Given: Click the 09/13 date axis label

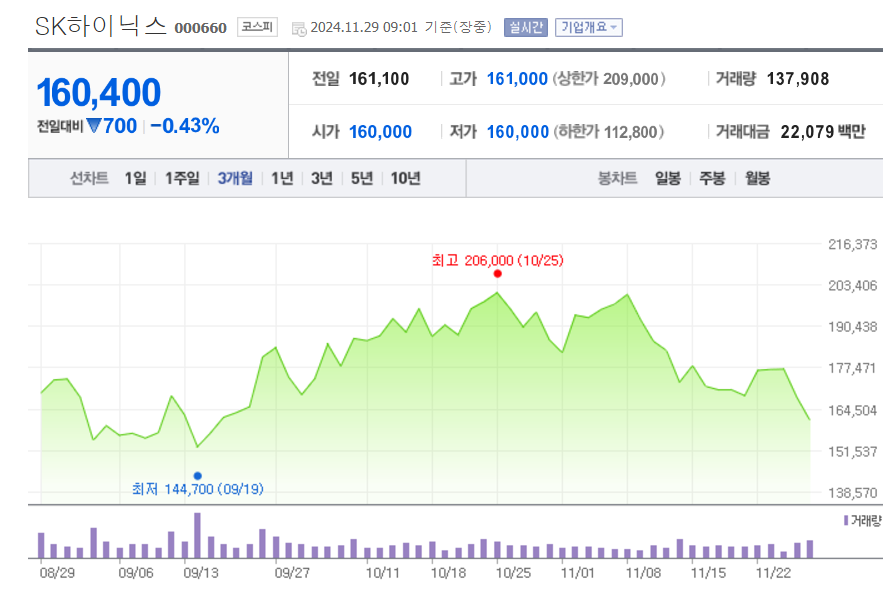Looking at the screenshot, I should (201, 573).
